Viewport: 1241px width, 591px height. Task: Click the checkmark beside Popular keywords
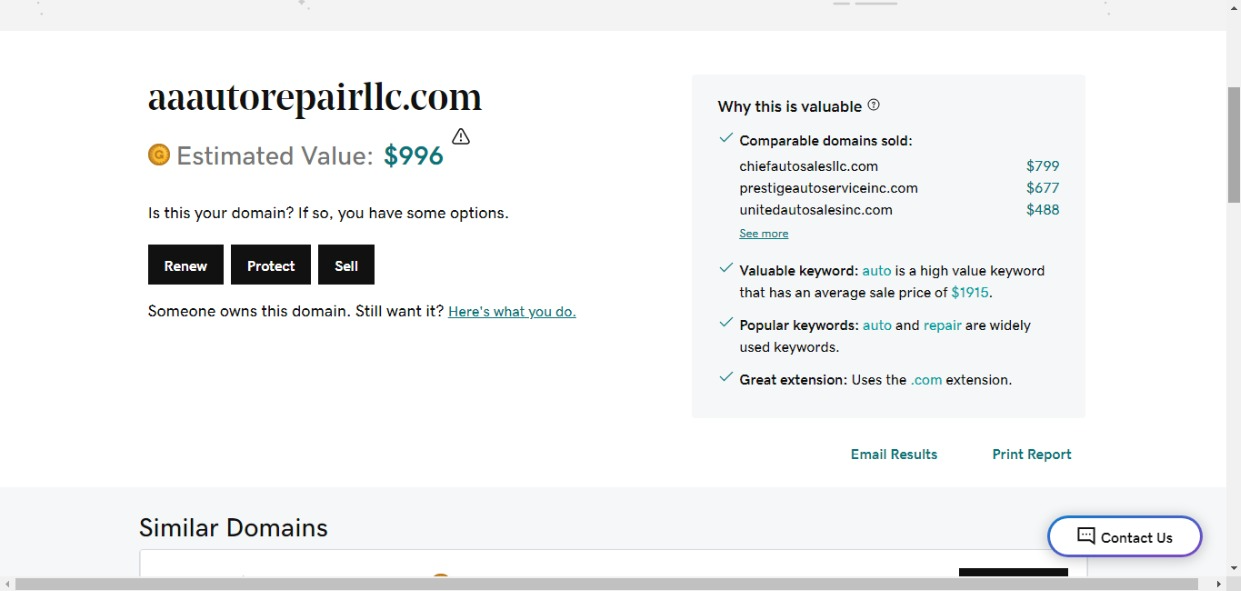point(726,324)
